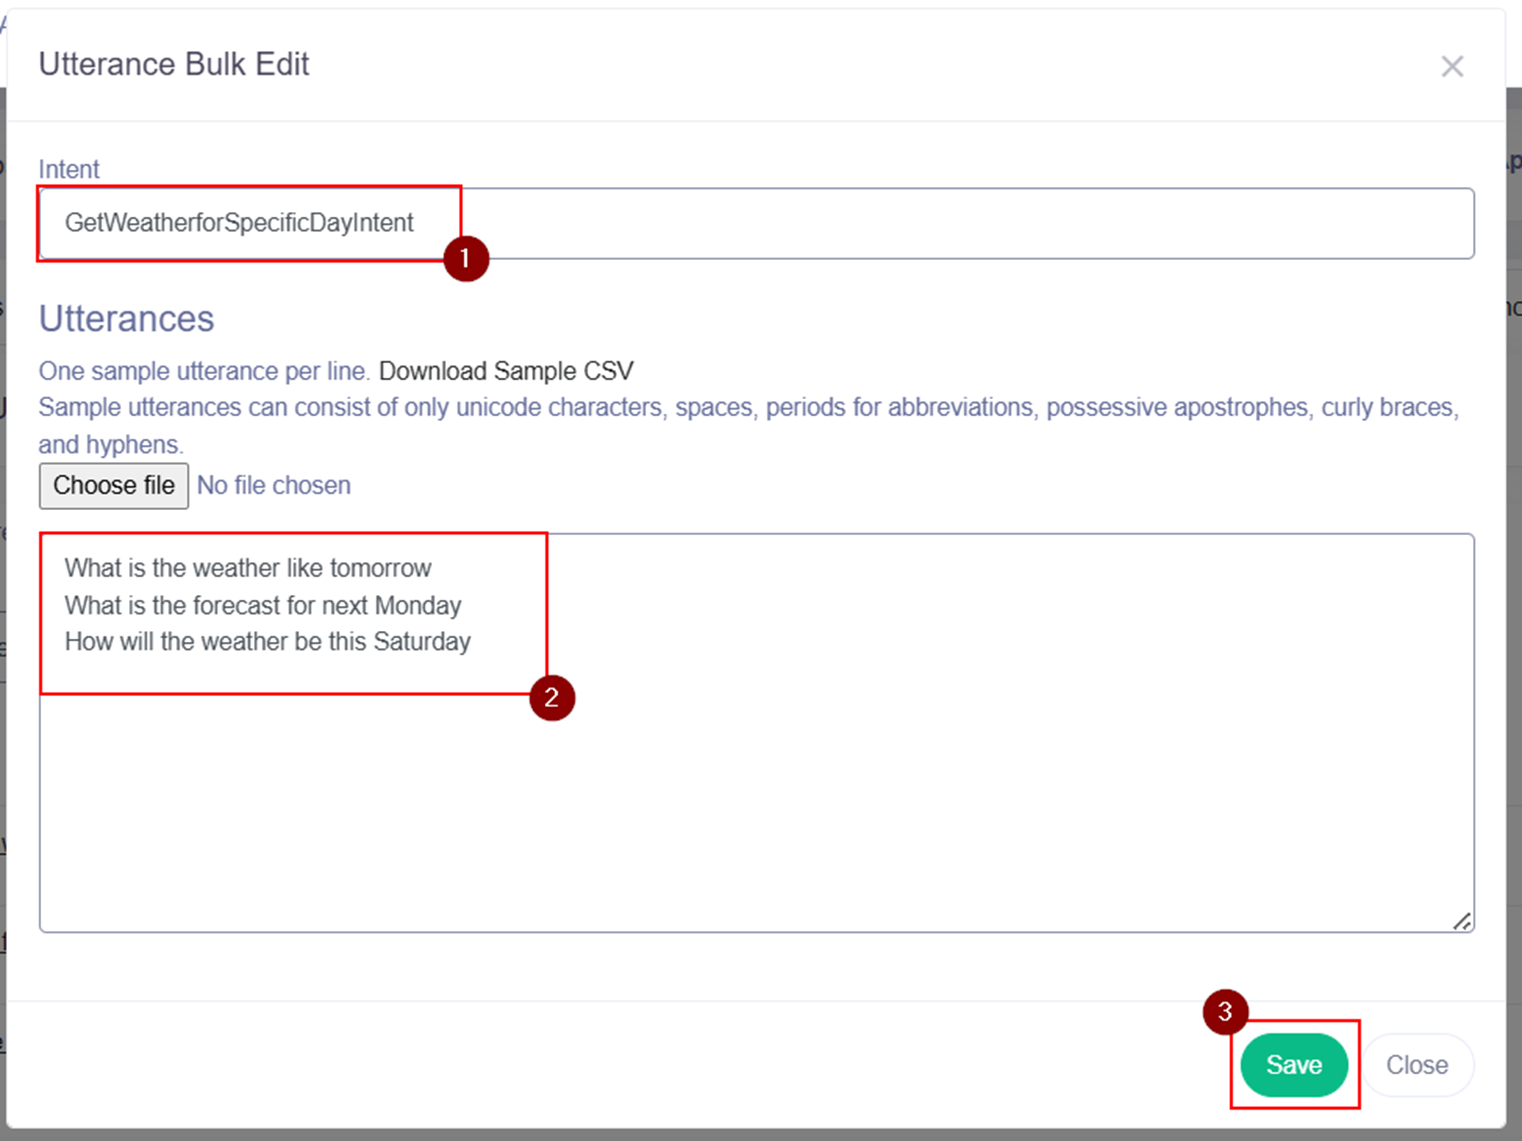Grab the textarea resize handle
Image resolution: width=1522 pixels, height=1141 pixels.
pos(1462,921)
